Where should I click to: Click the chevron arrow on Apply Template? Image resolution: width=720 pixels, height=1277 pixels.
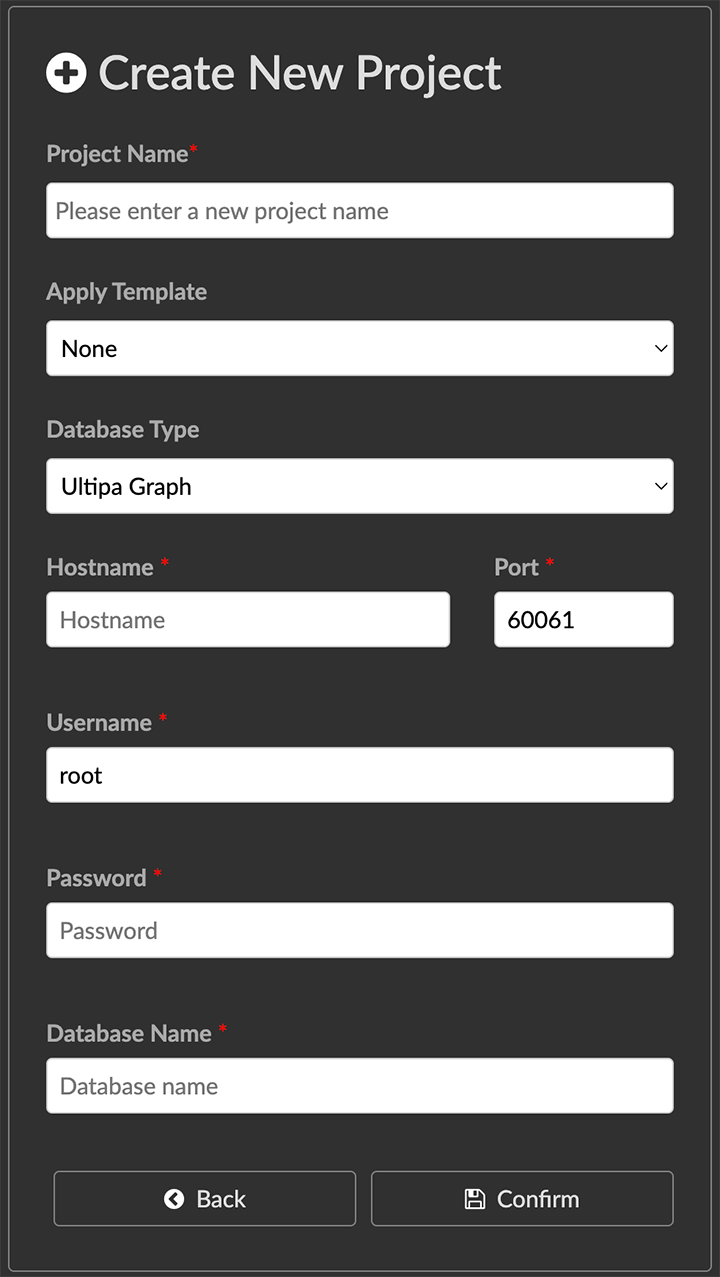(x=660, y=348)
